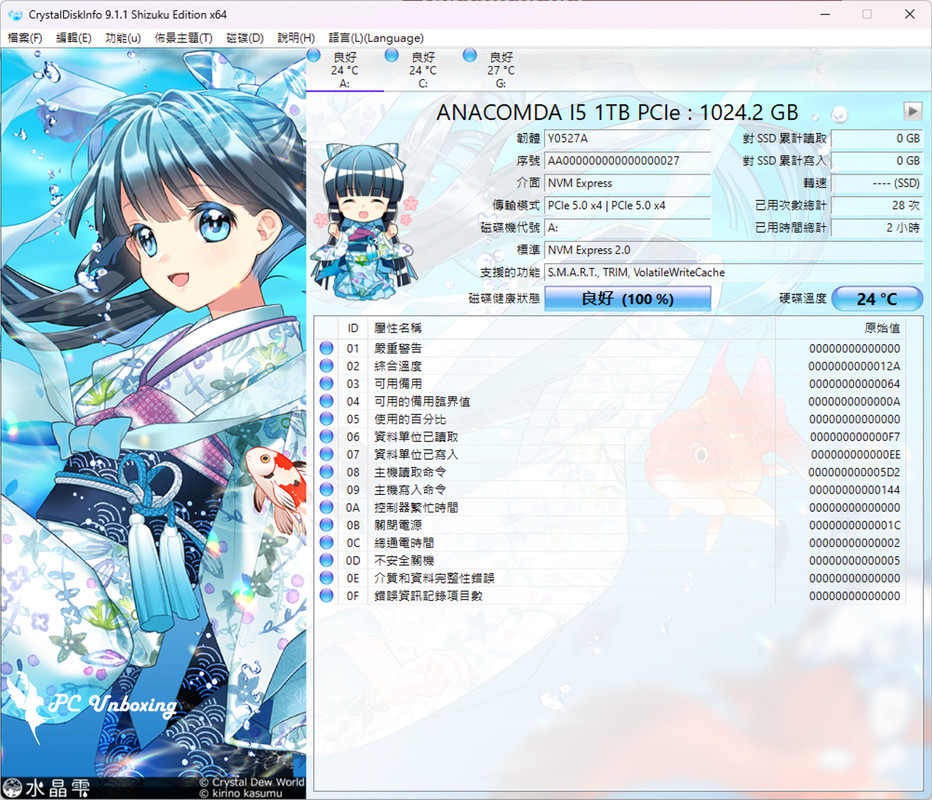Screen dimensions: 932x800
Task: Click raw value 0000000000001C
Action: pos(855,525)
